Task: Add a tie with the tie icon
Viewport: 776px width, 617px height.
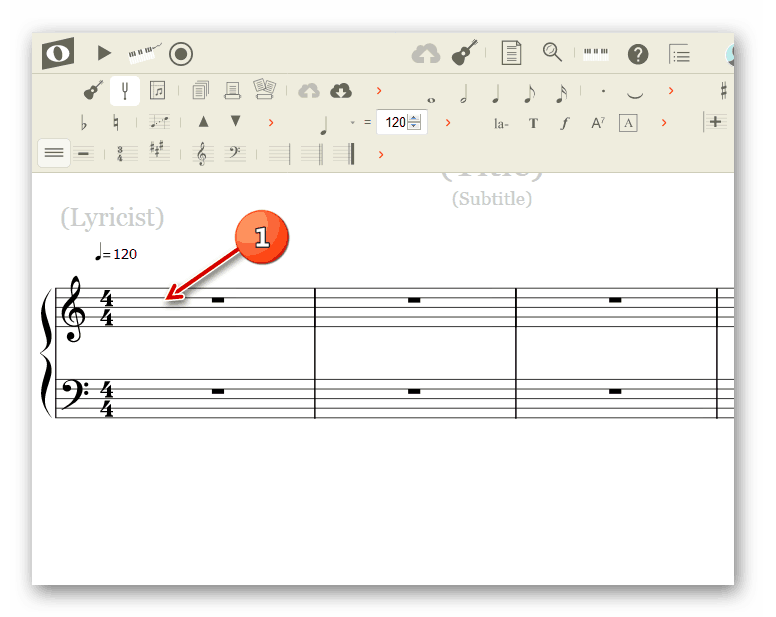Action: tap(635, 95)
